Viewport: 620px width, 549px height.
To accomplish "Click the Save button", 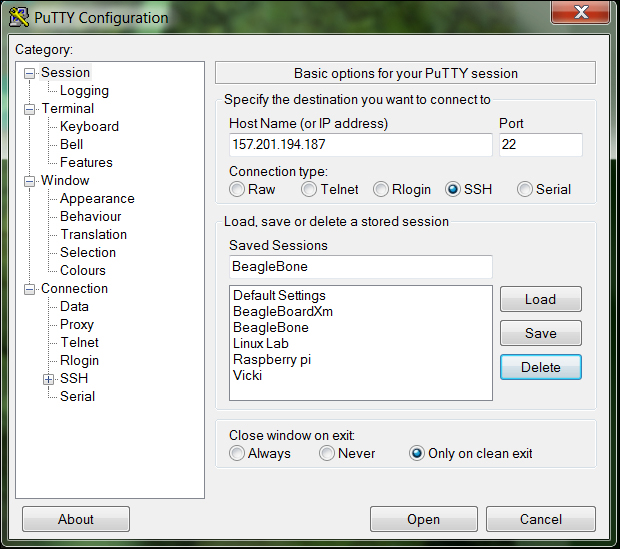I will click(x=541, y=333).
